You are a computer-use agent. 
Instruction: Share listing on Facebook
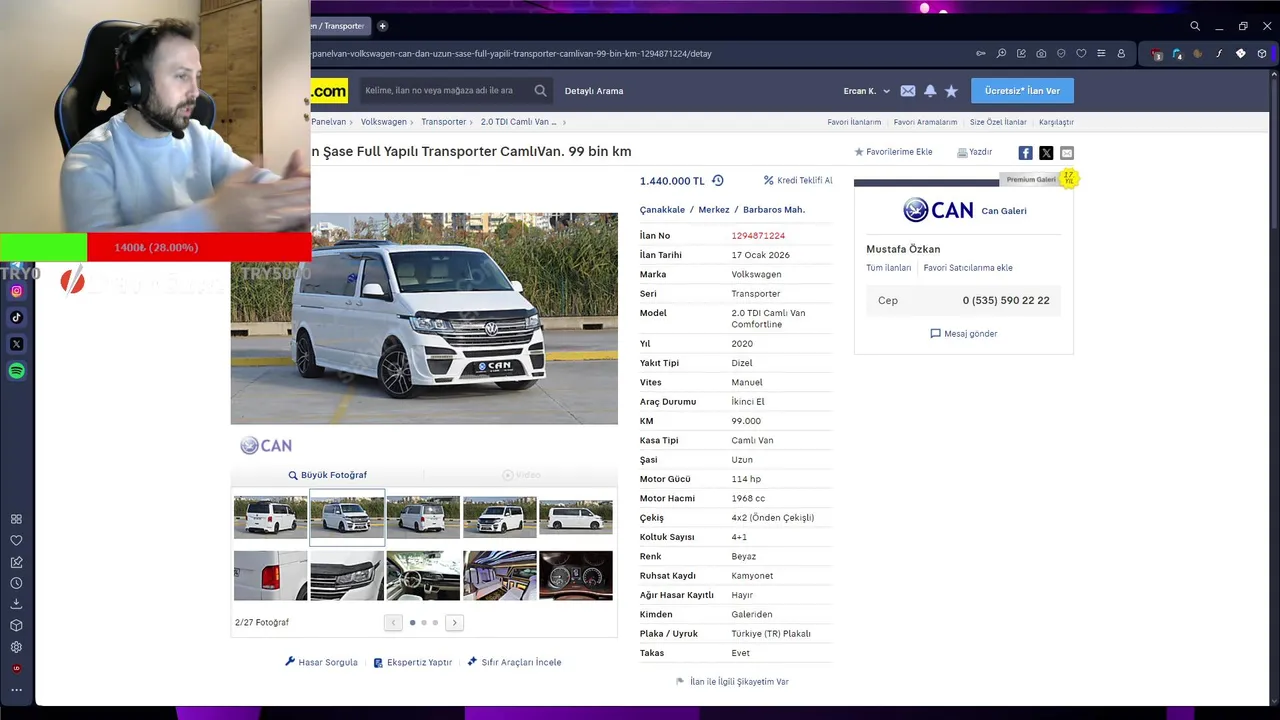[1025, 153]
